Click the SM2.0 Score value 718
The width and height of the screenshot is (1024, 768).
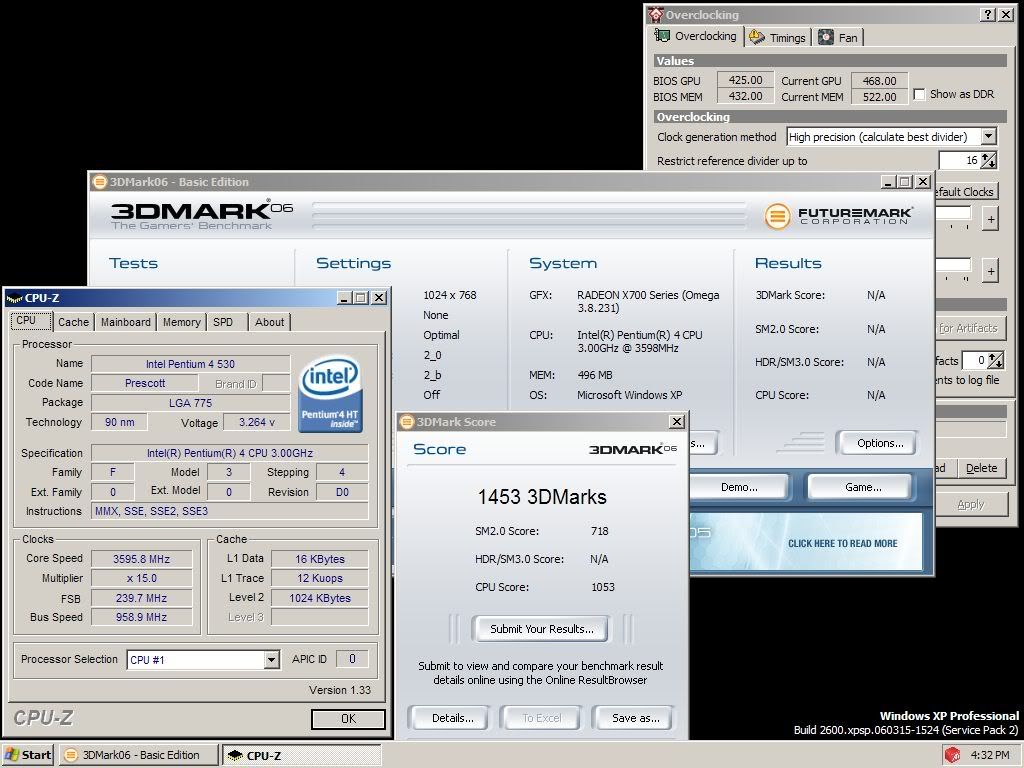coord(600,531)
